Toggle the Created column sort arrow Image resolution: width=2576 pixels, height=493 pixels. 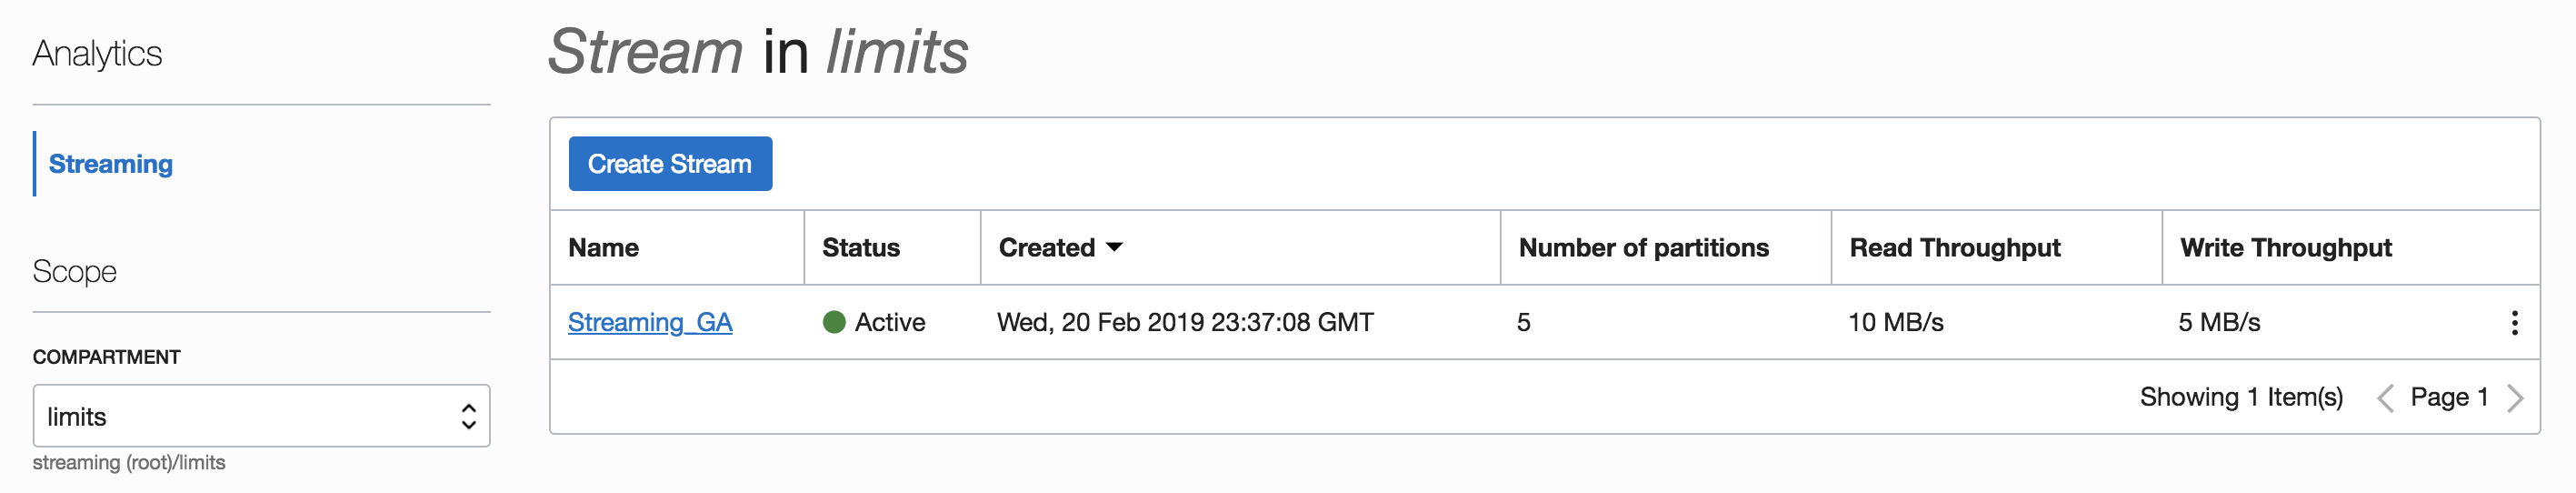pos(1115,247)
